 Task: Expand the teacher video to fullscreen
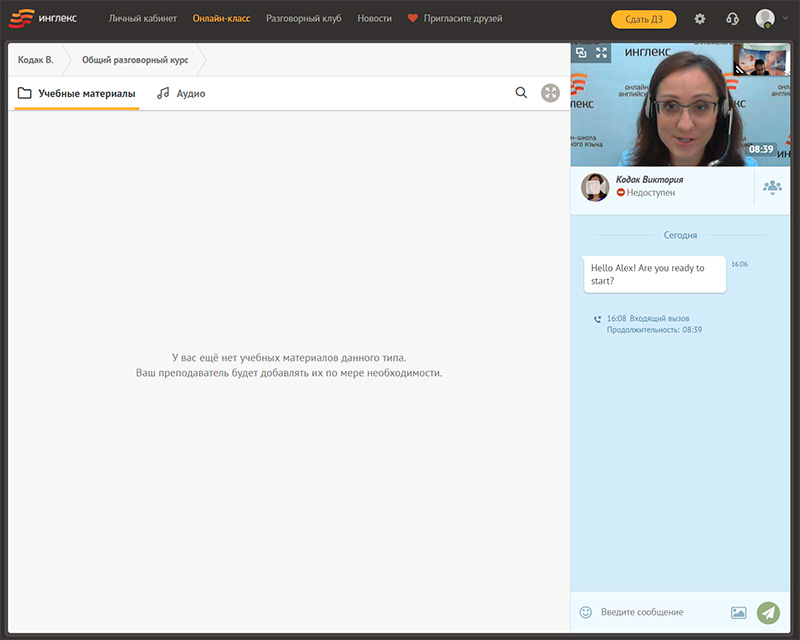pyautogui.click(x=601, y=52)
